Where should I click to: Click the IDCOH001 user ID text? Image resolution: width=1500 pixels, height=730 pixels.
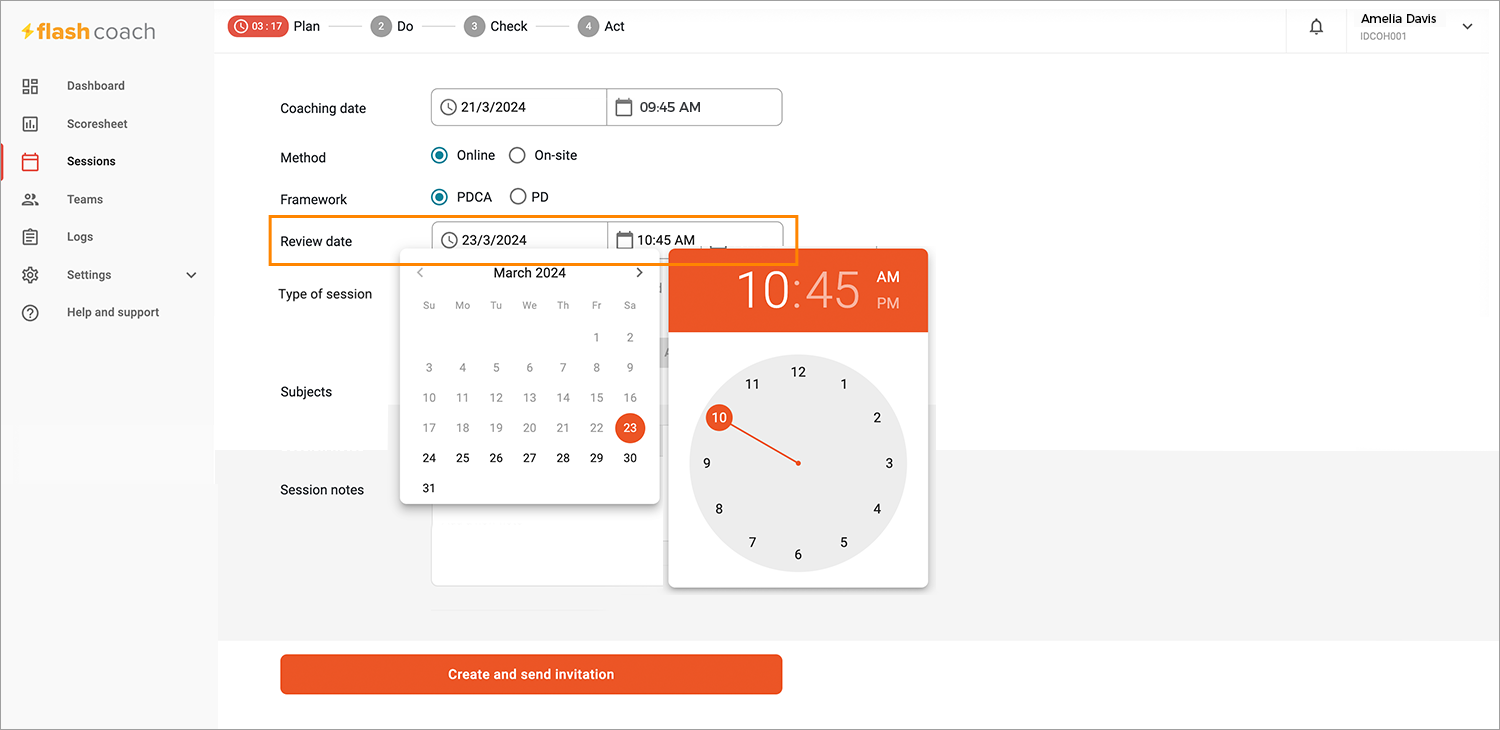(x=1384, y=36)
